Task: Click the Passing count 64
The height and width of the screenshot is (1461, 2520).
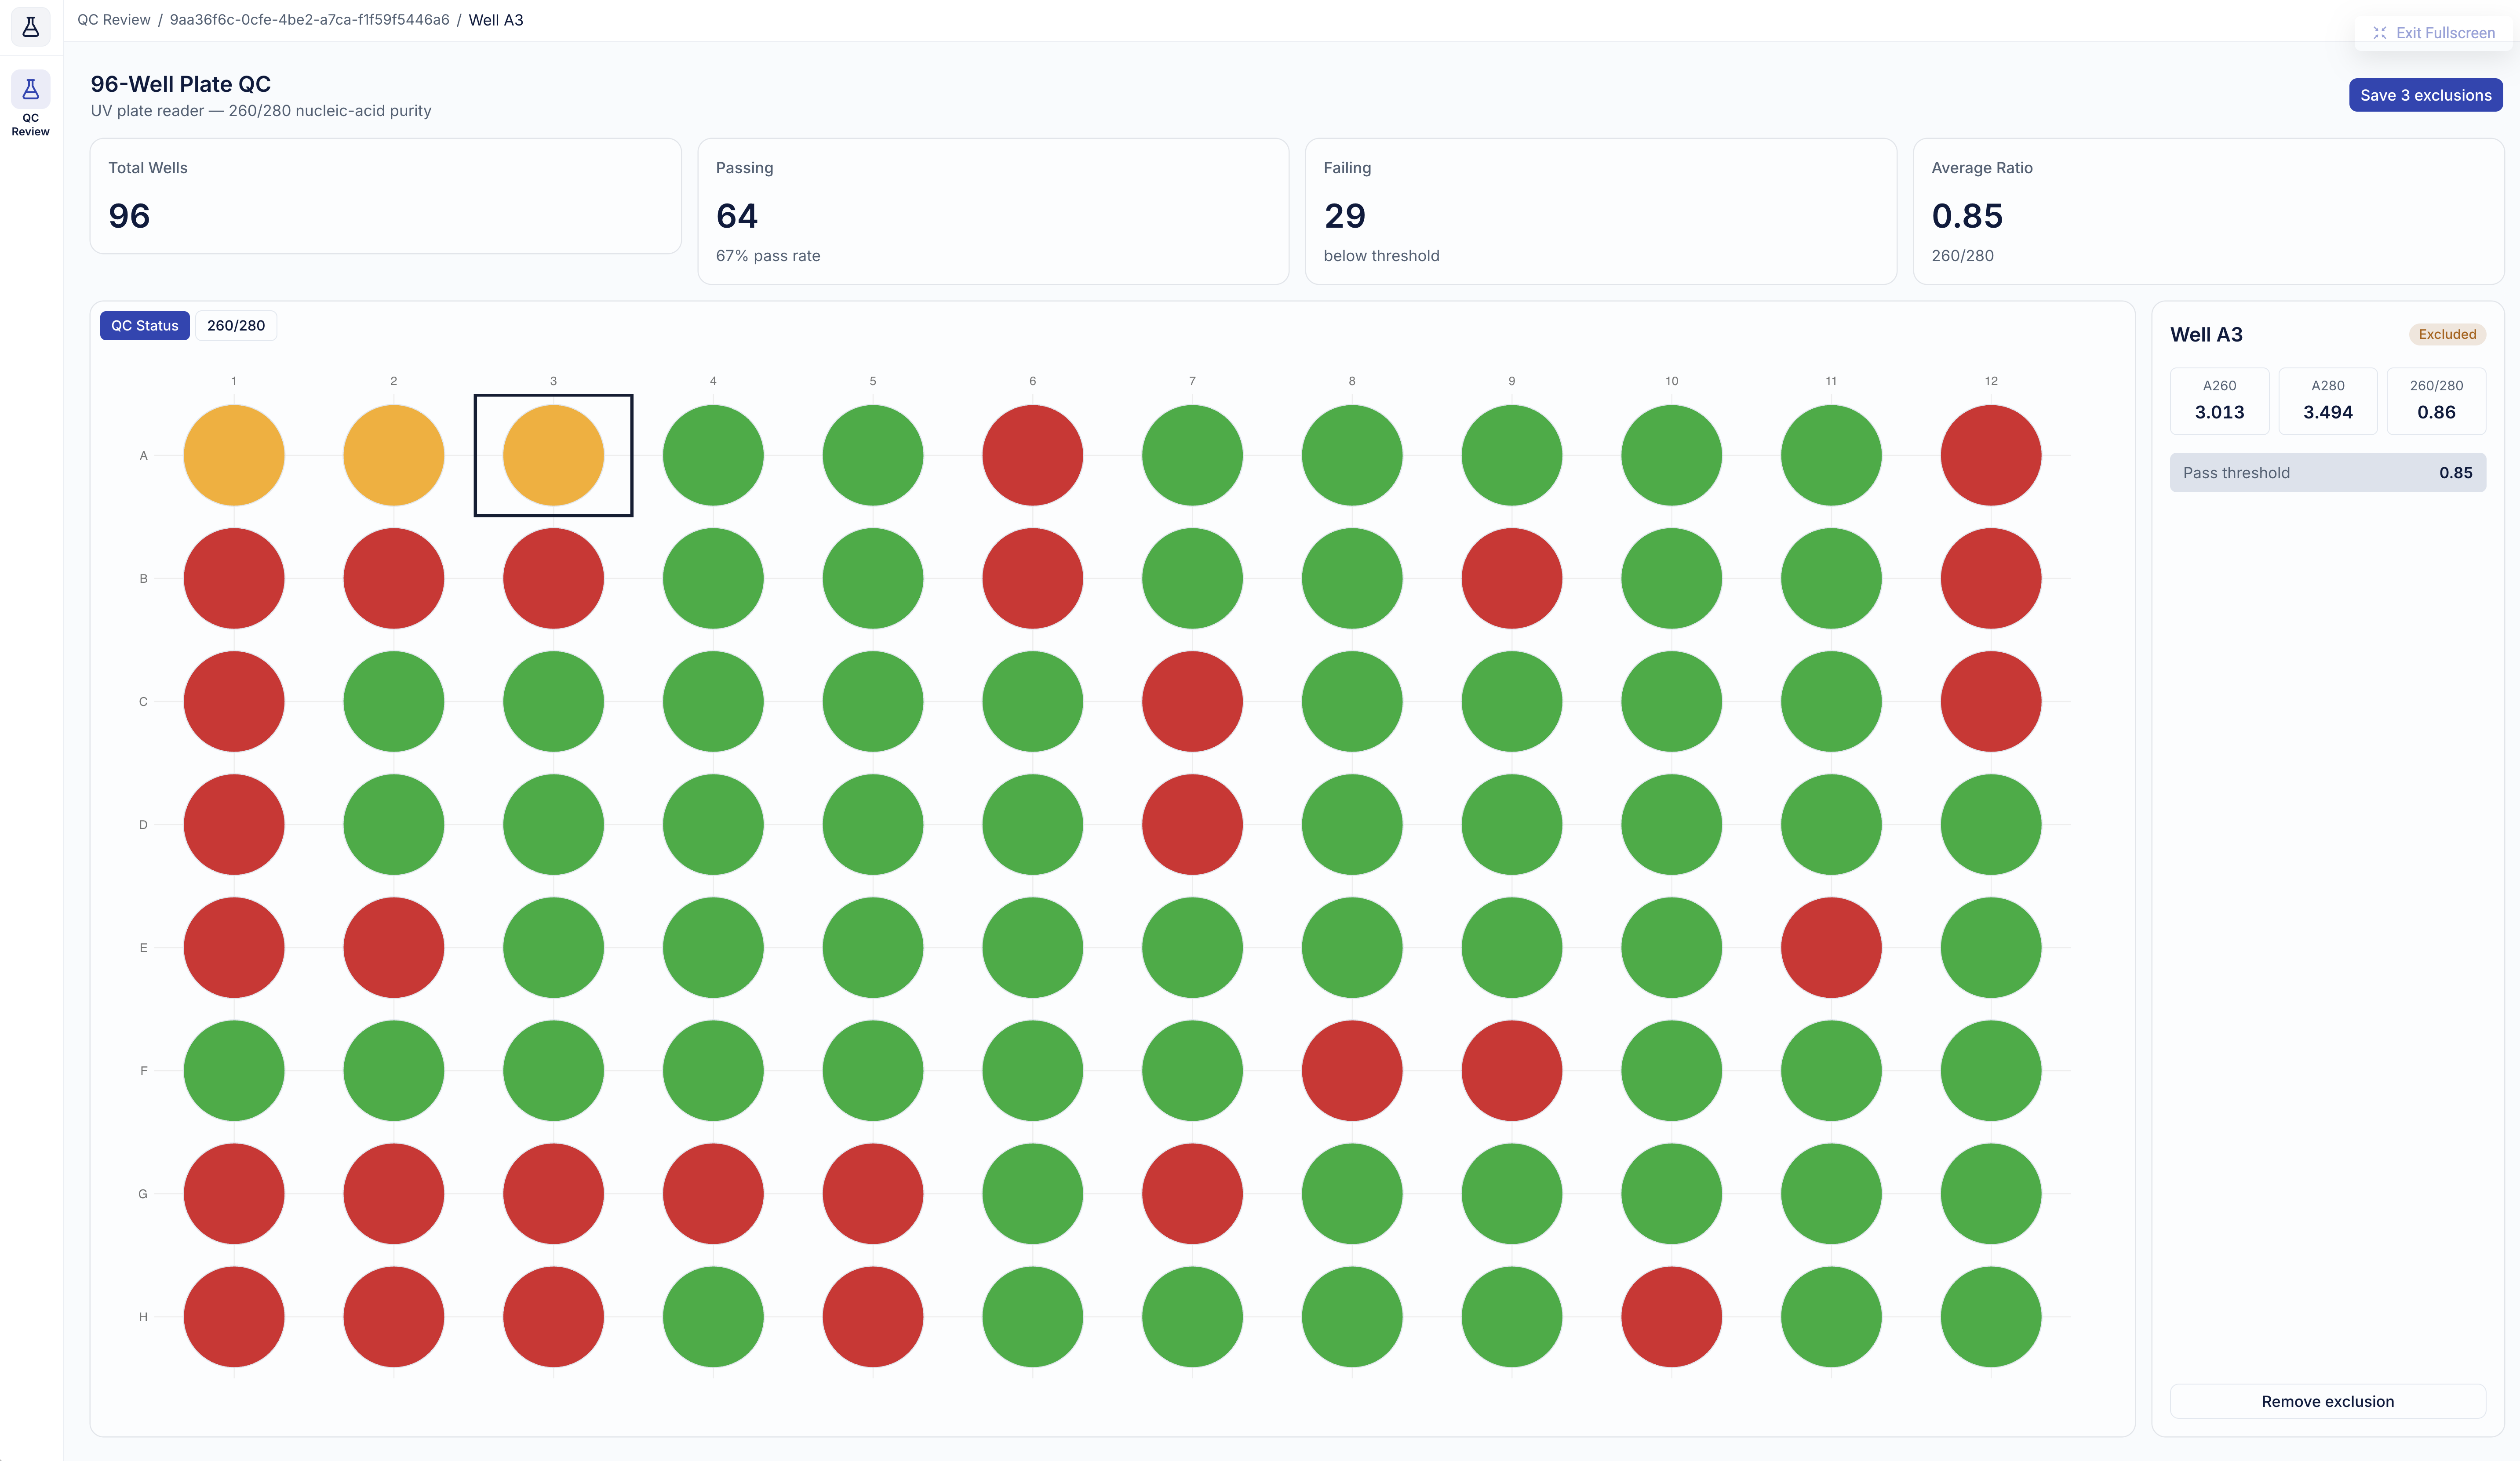Action: coord(737,216)
